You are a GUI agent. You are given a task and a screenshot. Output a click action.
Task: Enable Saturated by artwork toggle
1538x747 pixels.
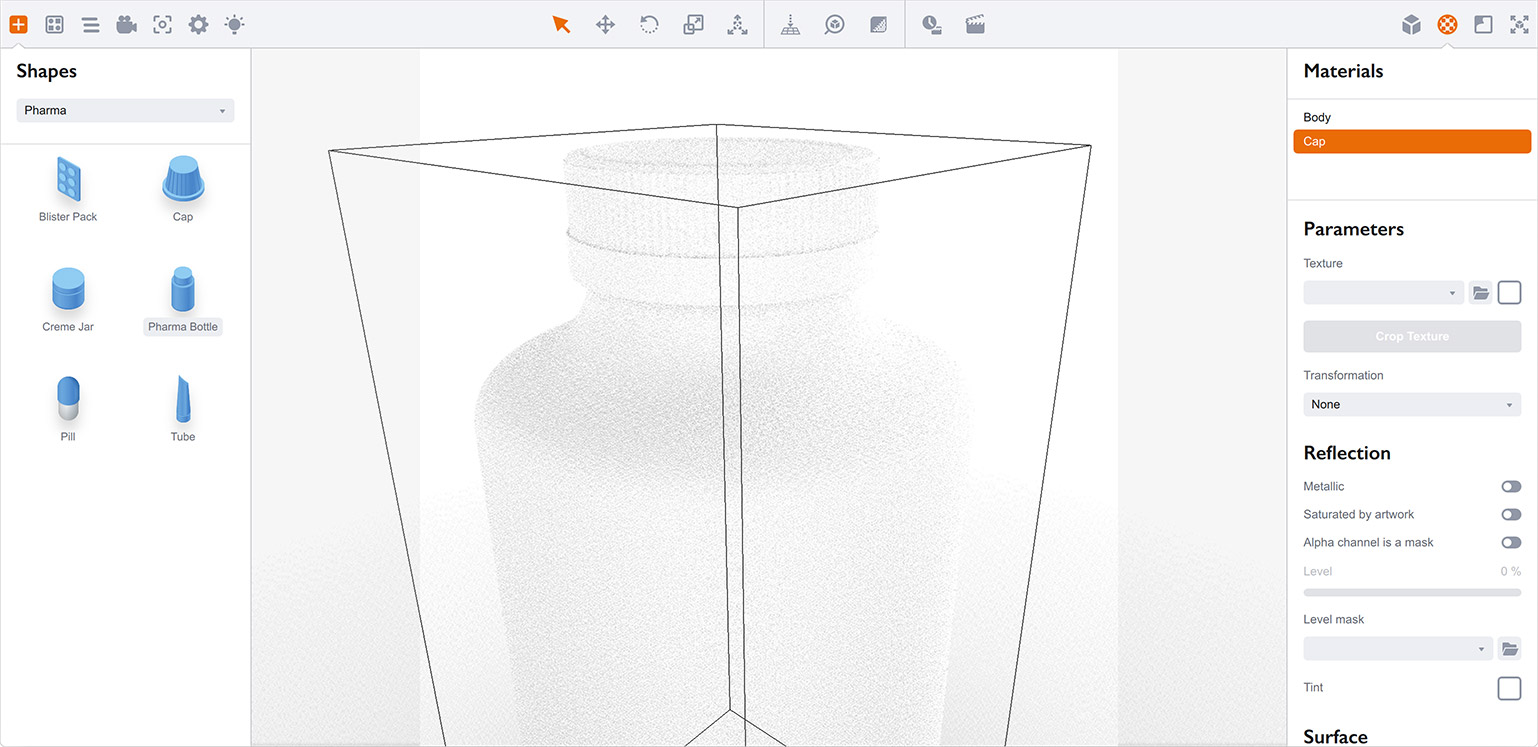[1510, 515]
